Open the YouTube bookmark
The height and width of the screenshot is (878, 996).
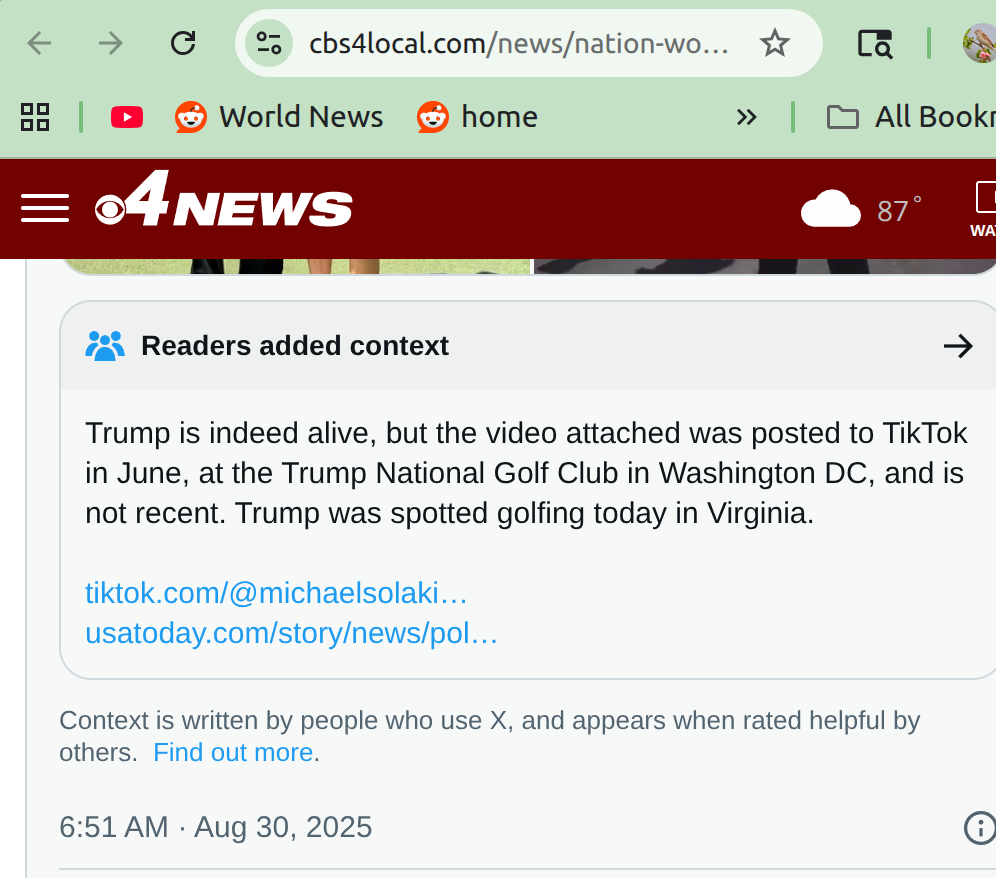coord(126,117)
